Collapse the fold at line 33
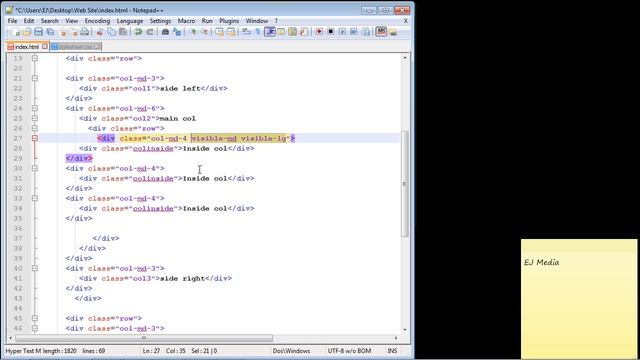 pos(35,198)
